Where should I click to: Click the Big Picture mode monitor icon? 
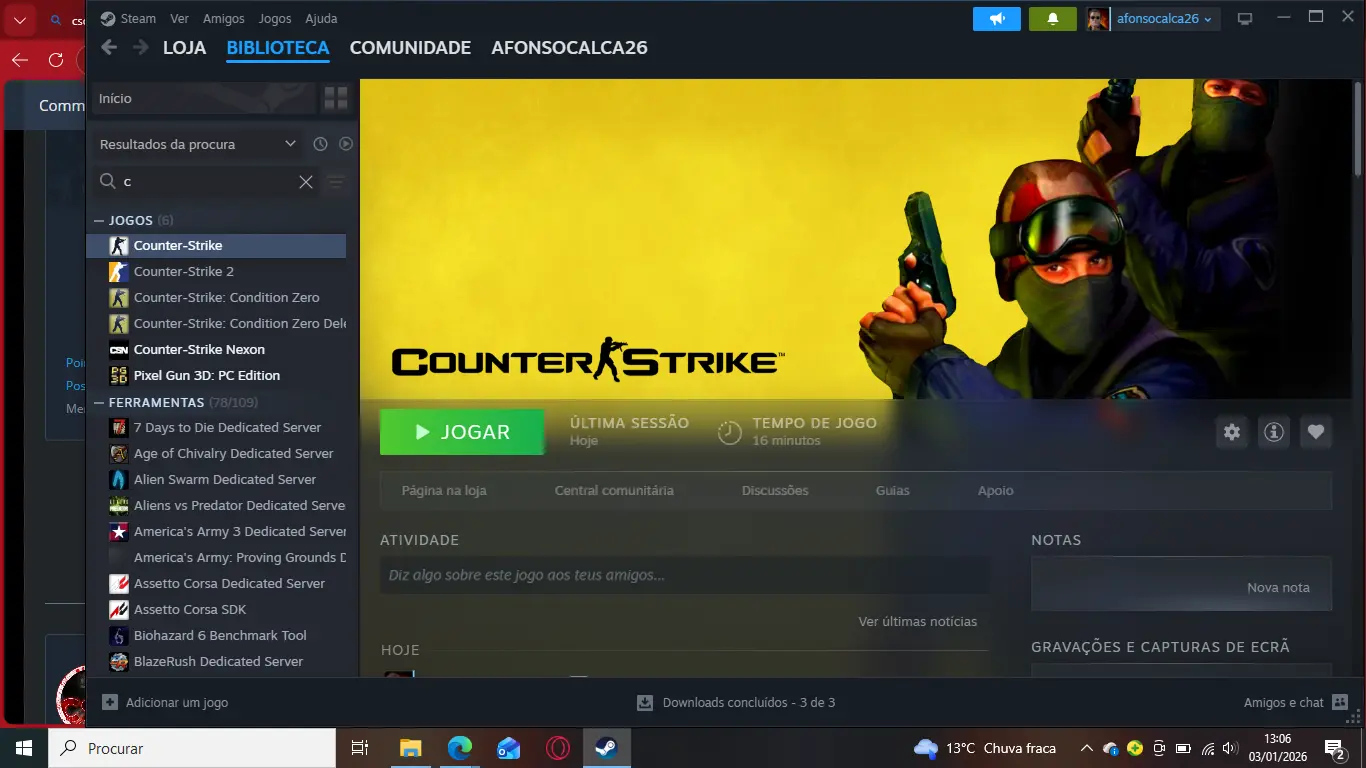pos(1245,19)
